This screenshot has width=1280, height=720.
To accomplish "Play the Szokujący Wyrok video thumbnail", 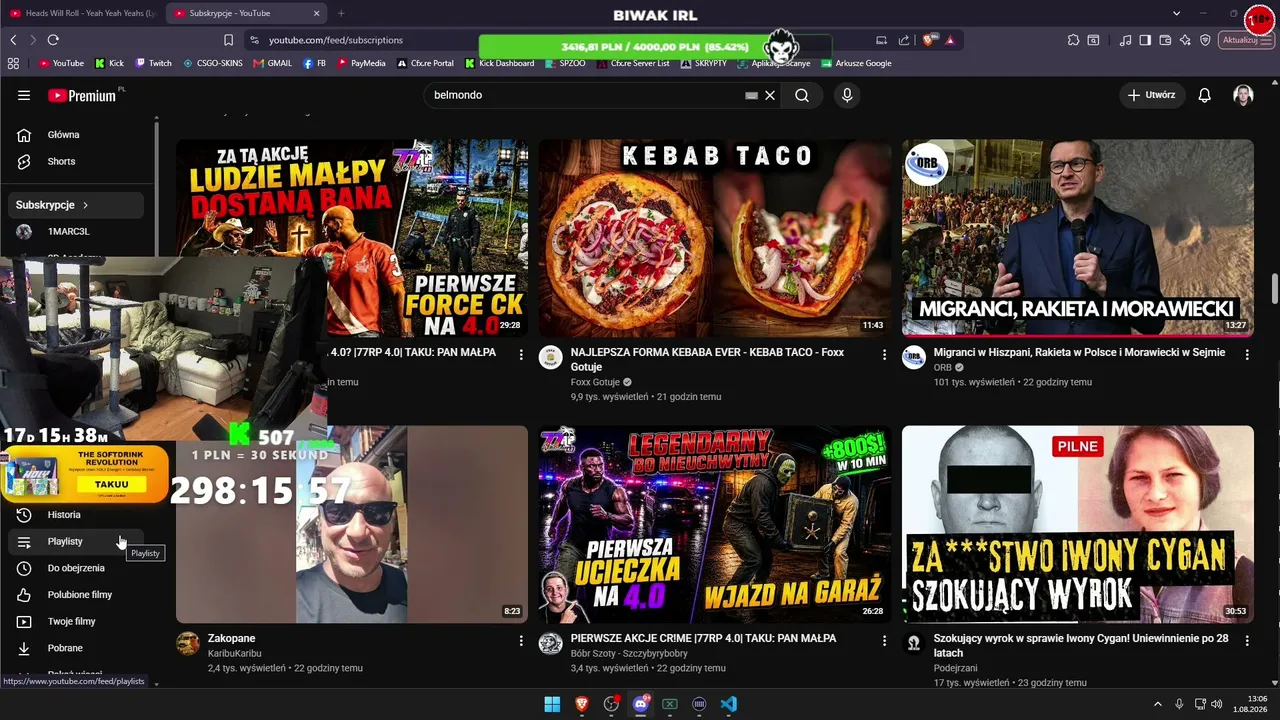I will coord(1078,524).
